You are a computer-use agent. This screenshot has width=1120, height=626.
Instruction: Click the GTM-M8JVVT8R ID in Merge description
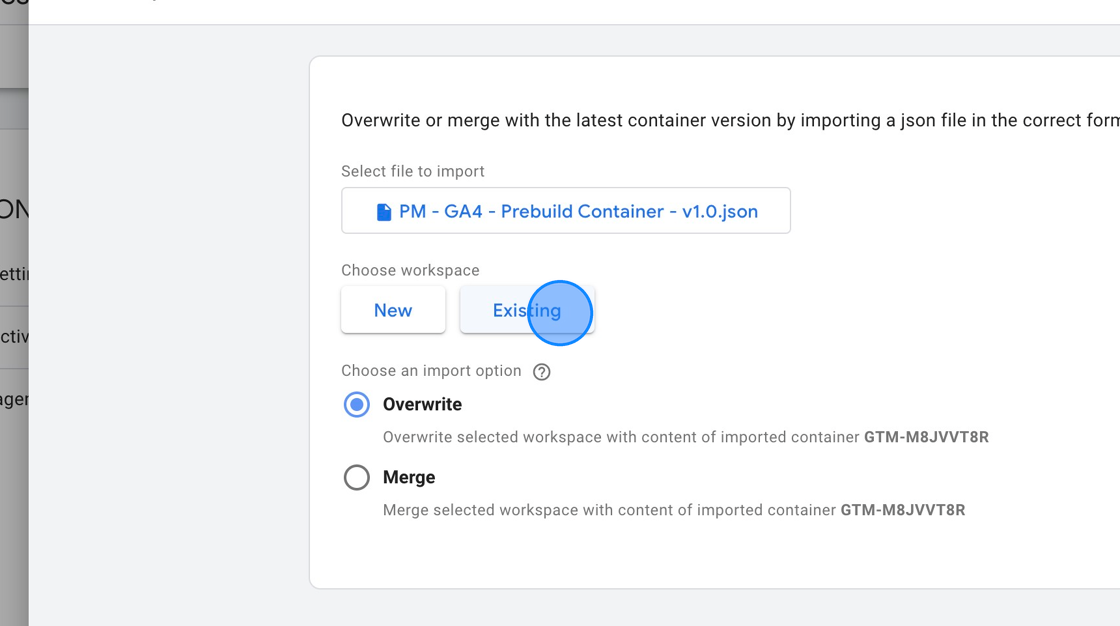(903, 510)
